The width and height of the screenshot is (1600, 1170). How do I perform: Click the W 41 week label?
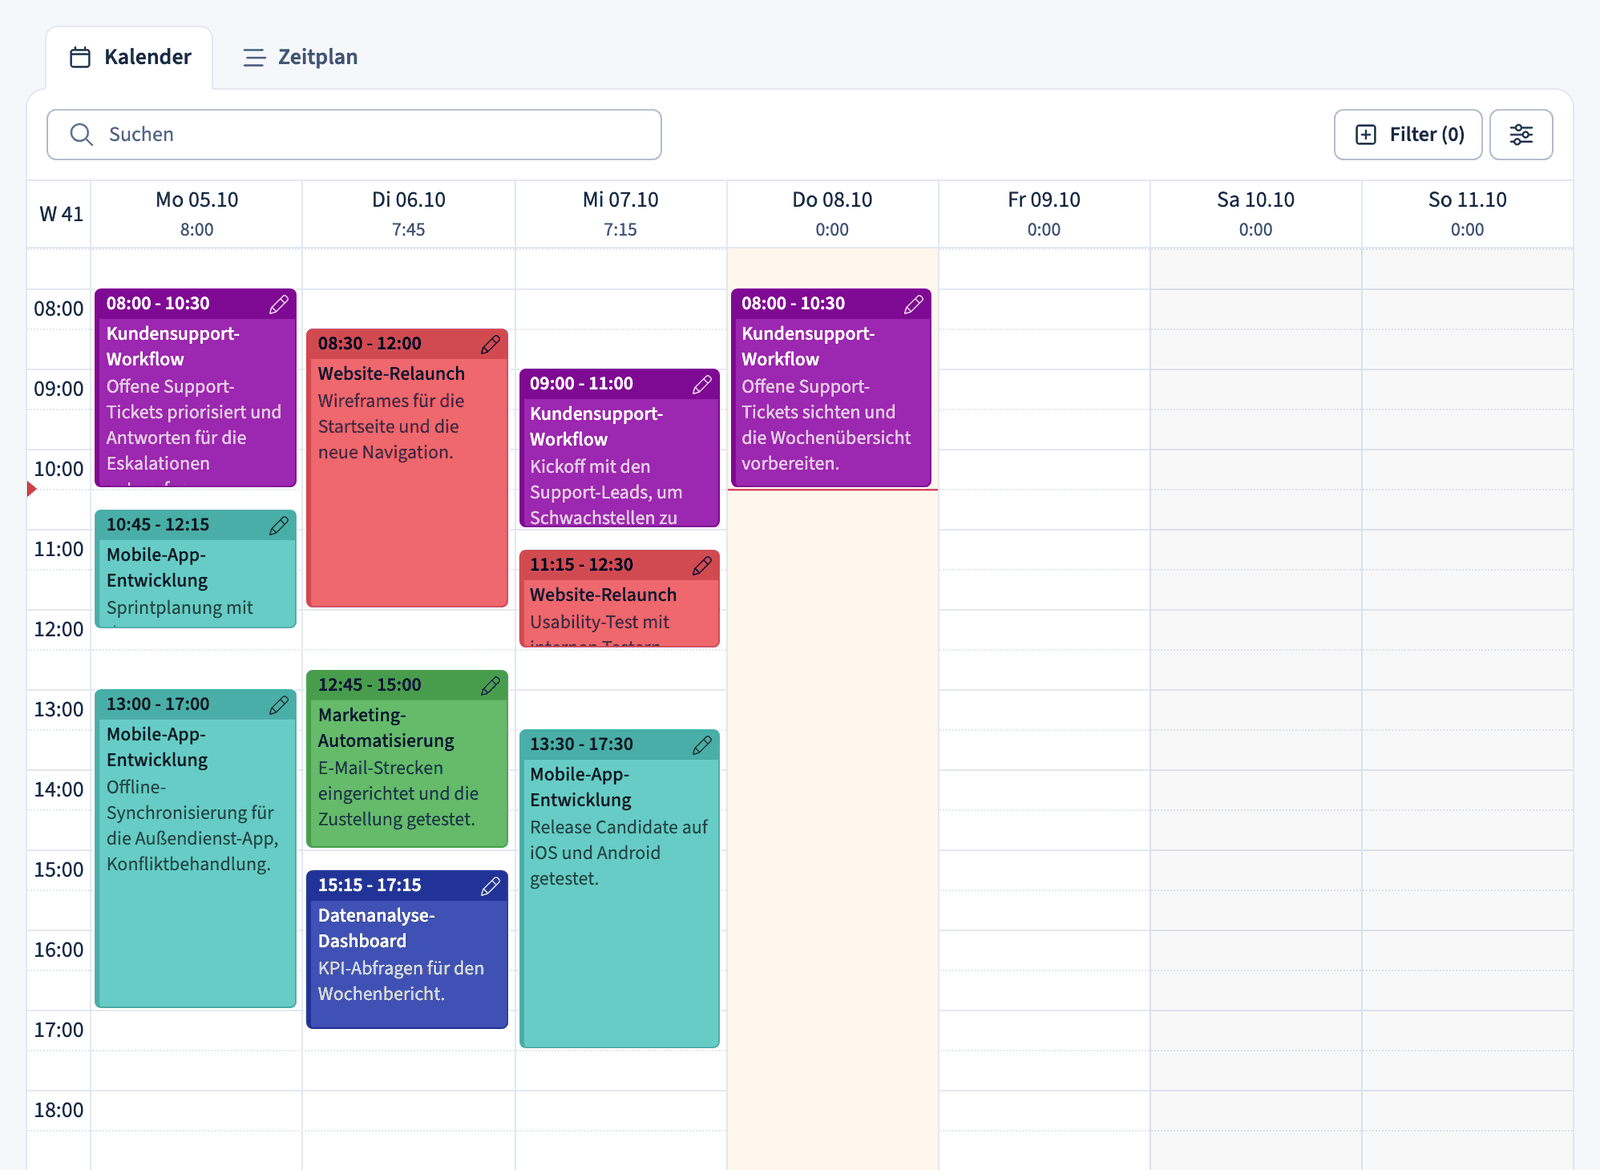(61, 214)
